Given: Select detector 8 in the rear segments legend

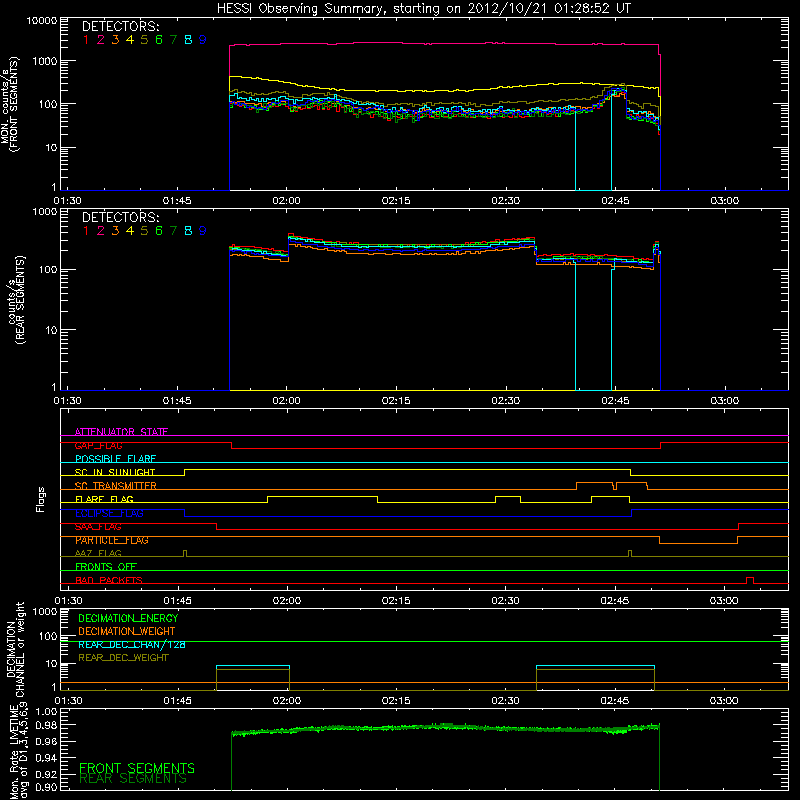Looking at the screenshot, I should [188, 231].
